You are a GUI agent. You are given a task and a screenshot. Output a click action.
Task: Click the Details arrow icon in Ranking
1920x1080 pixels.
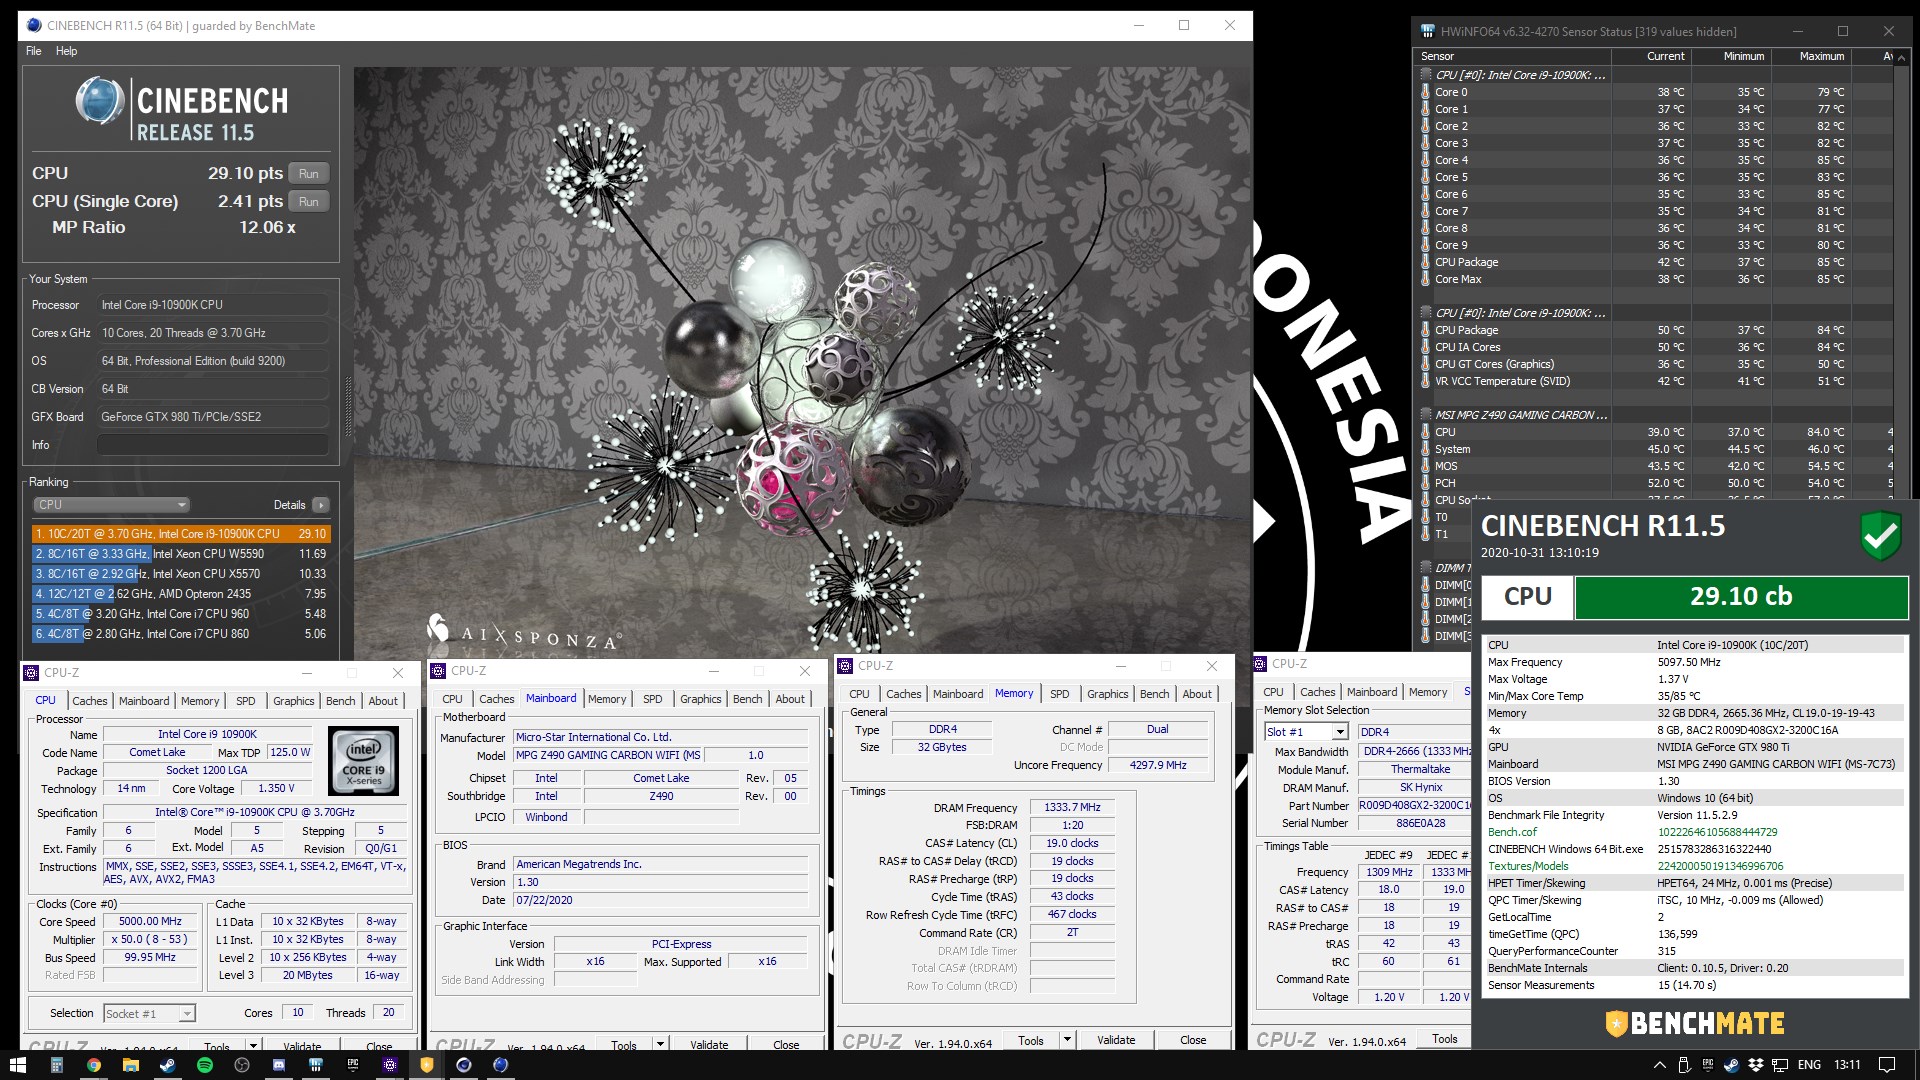(x=321, y=505)
